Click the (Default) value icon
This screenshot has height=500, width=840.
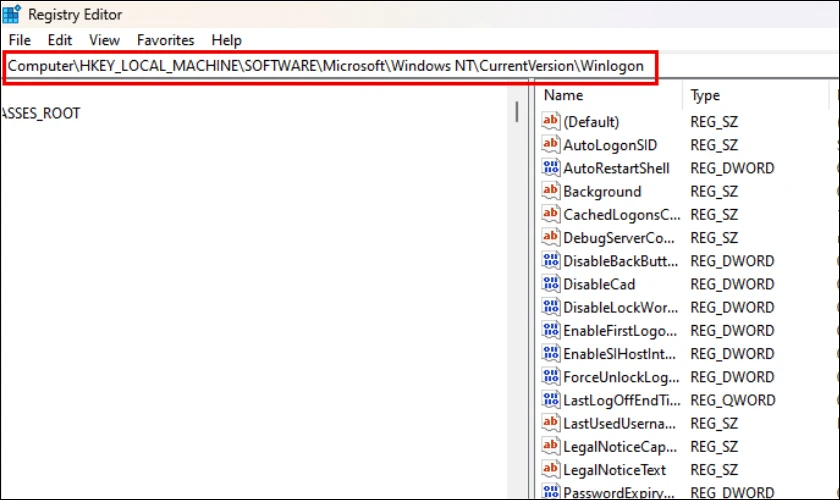coord(551,122)
